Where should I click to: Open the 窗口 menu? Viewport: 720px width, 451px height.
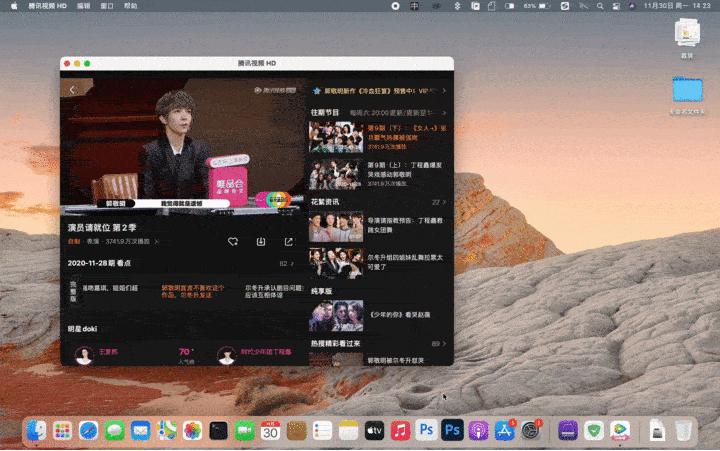(x=107, y=6)
